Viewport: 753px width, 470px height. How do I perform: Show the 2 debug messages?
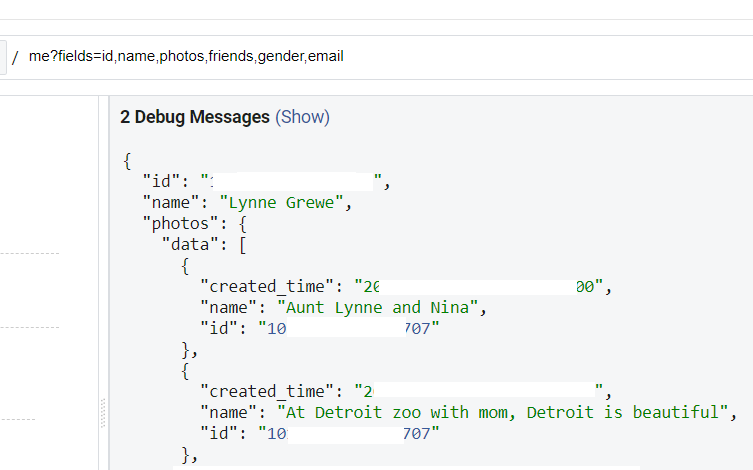(x=302, y=117)
